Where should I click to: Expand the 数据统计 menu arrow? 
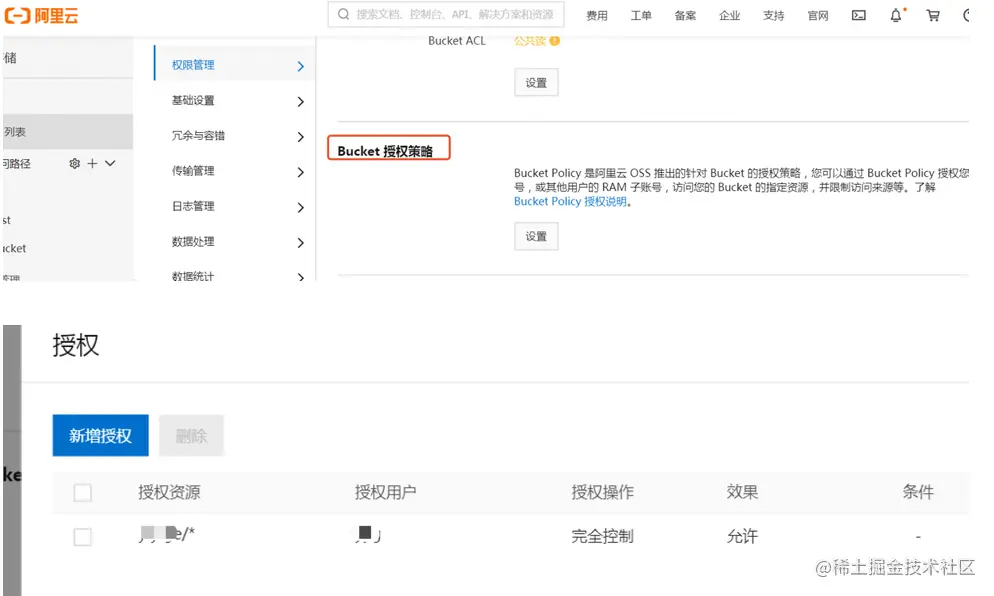click(300, 276)
